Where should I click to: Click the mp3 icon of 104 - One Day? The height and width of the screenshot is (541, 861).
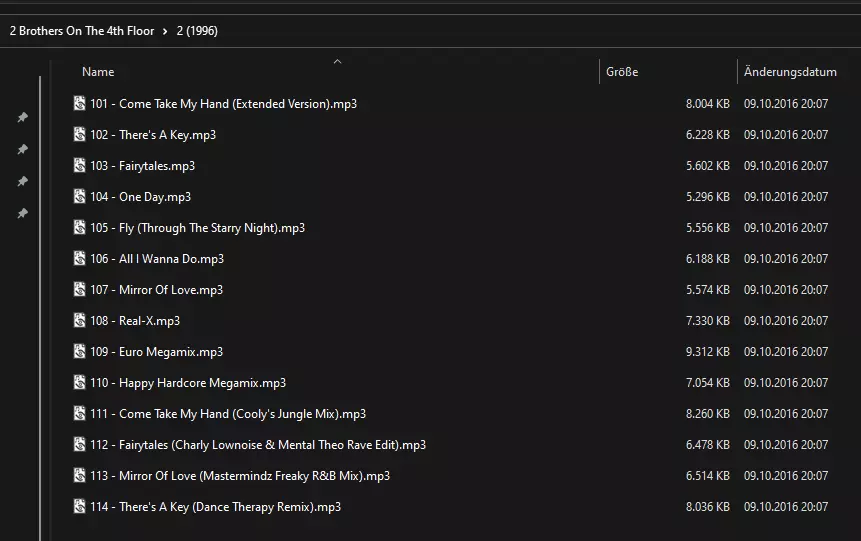[x=80, y=196]
